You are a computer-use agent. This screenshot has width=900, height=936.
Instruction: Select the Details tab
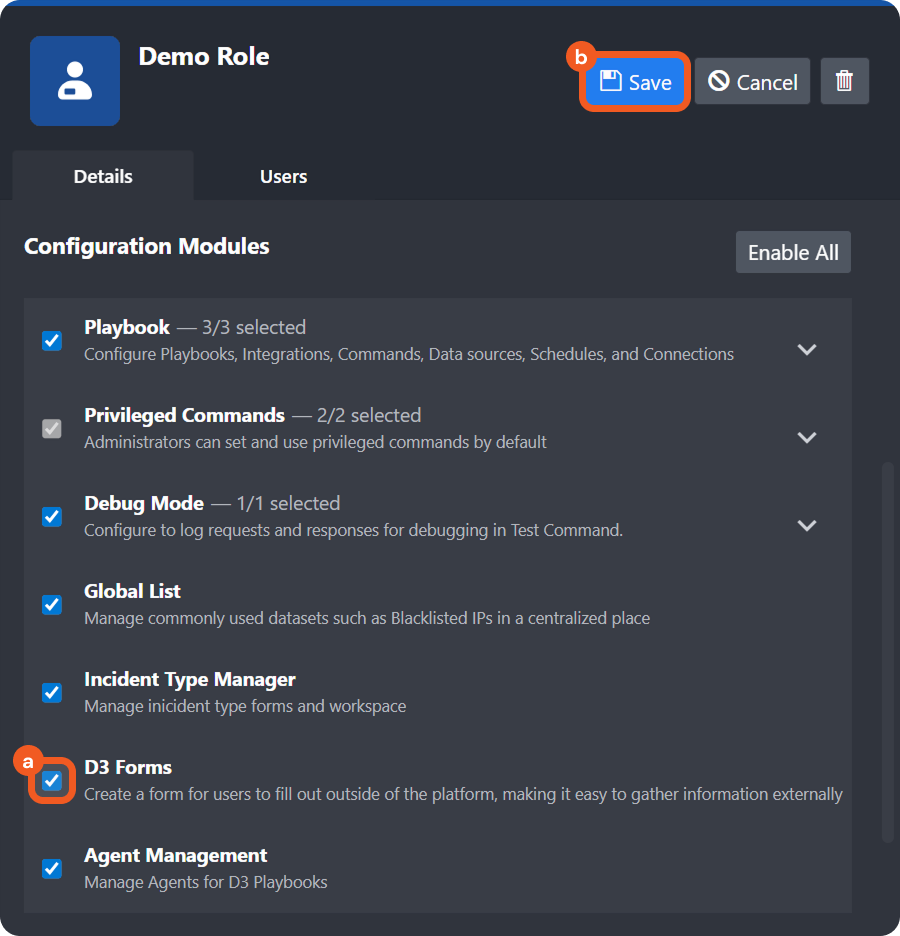[103, 176]
